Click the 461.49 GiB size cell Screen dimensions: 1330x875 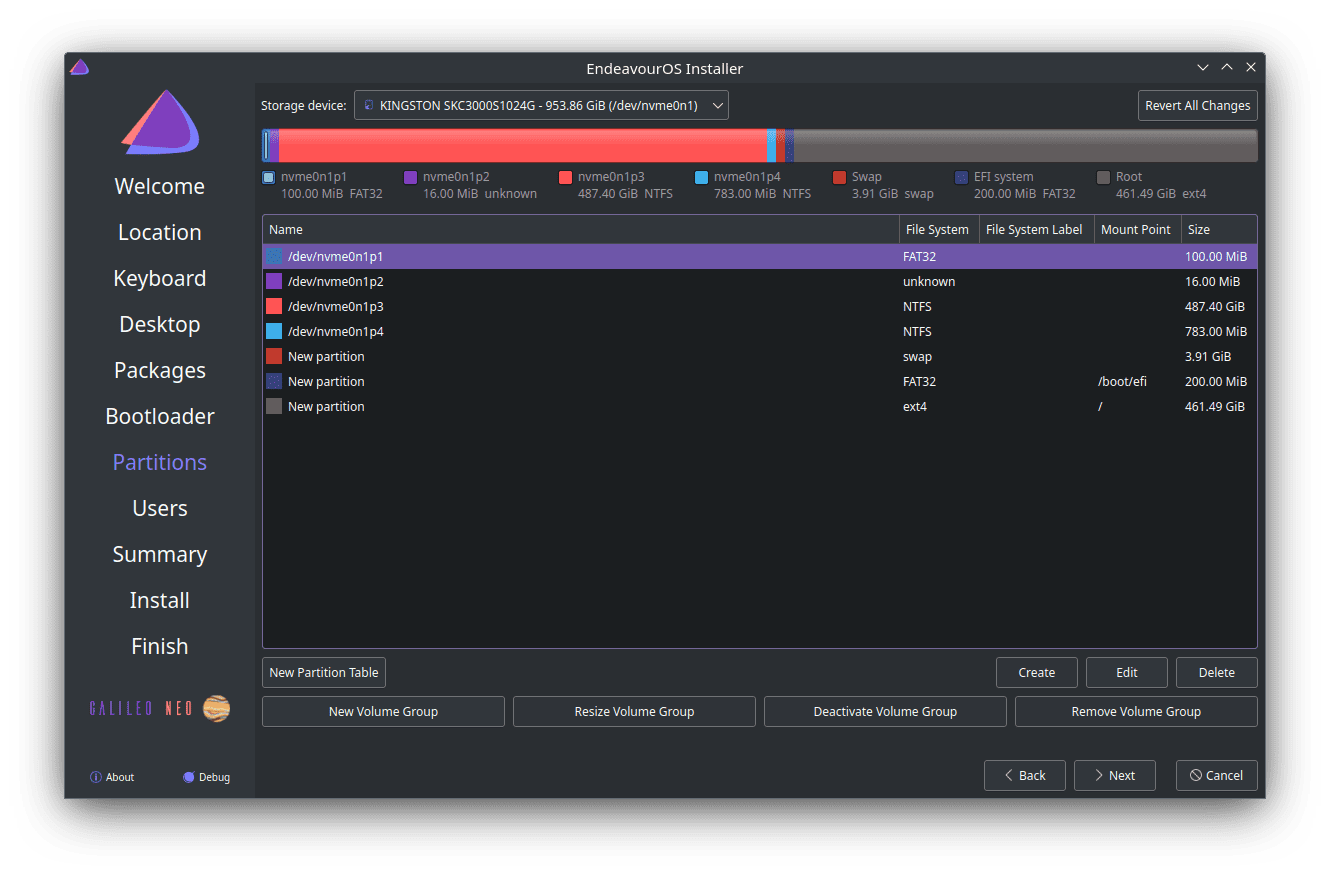pyautogui.click(x=1215, y=406)
